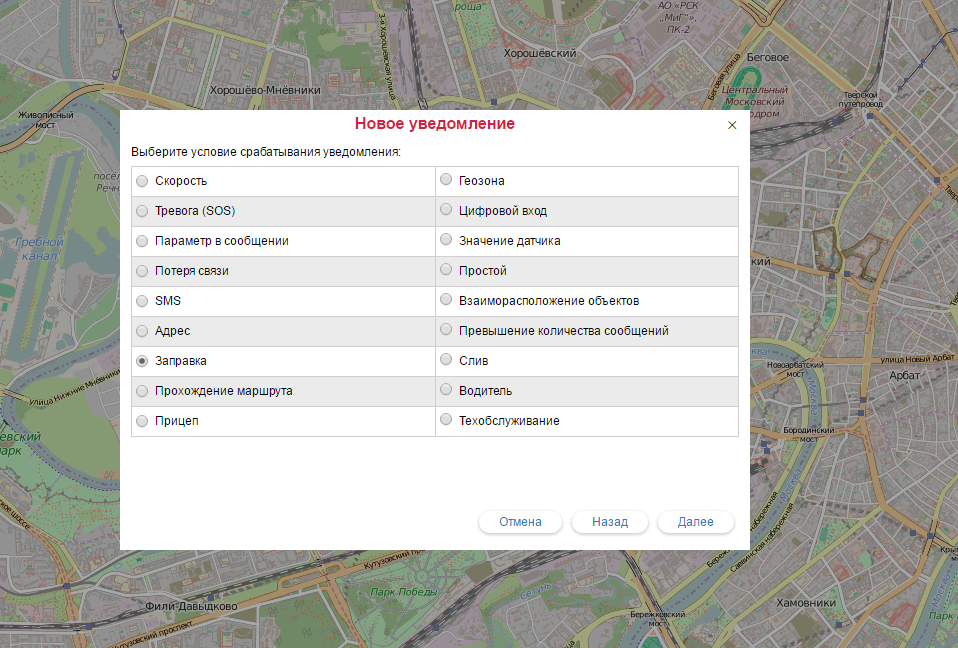Screen dimensions: 958x648
Task: Select Водитель as notification condition
Action: click(x=445, y=391)
